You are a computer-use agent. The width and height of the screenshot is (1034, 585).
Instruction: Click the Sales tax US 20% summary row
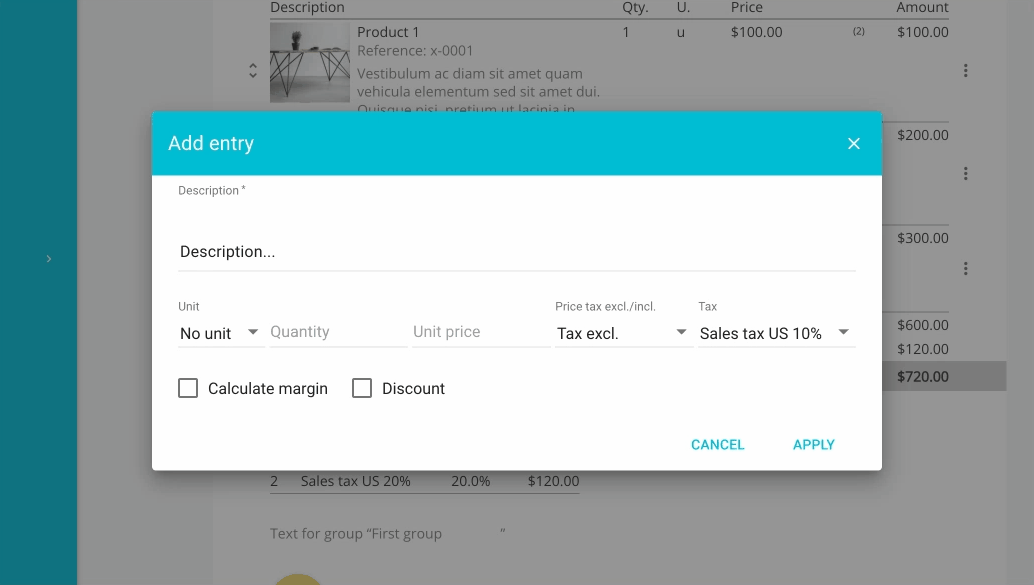click(x=425, y=481)
